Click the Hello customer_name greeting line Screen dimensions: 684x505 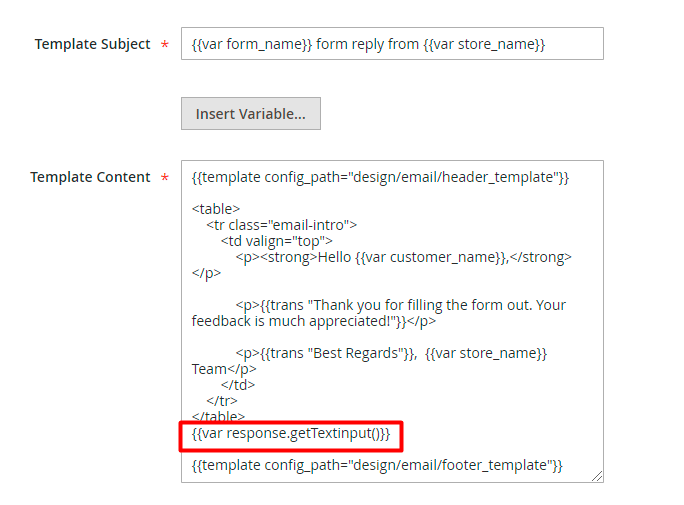coord(403,257)
